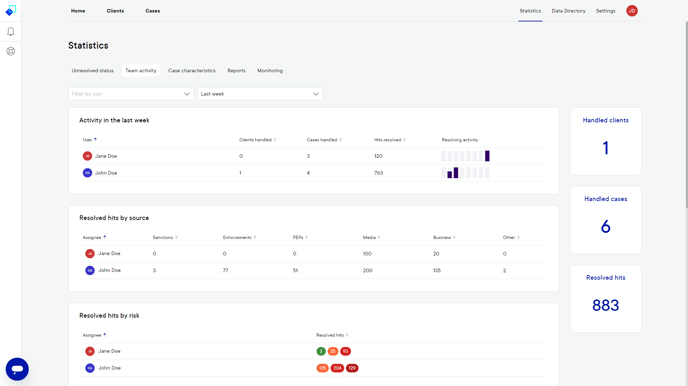Switch to Case characteristics tab
This screenshot has height=386, width=688.
192,71
